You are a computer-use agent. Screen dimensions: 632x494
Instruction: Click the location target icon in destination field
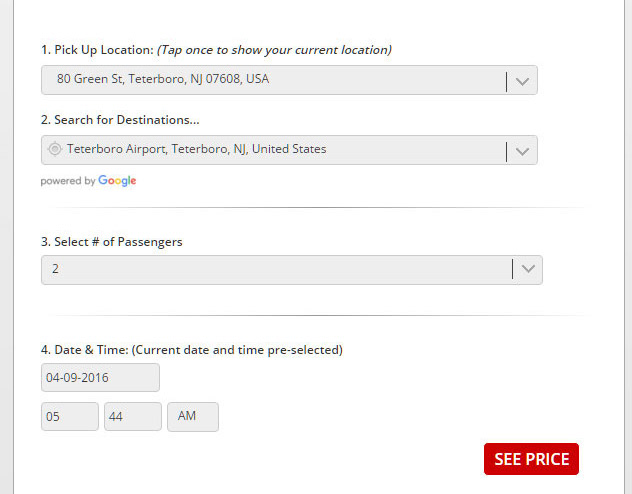tap(55, 150)
